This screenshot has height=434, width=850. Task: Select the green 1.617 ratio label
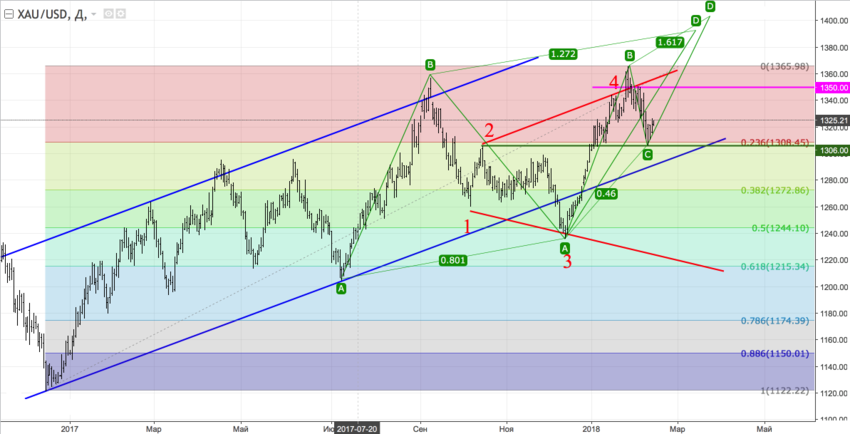pyautogui.click(x=670, y=42)
